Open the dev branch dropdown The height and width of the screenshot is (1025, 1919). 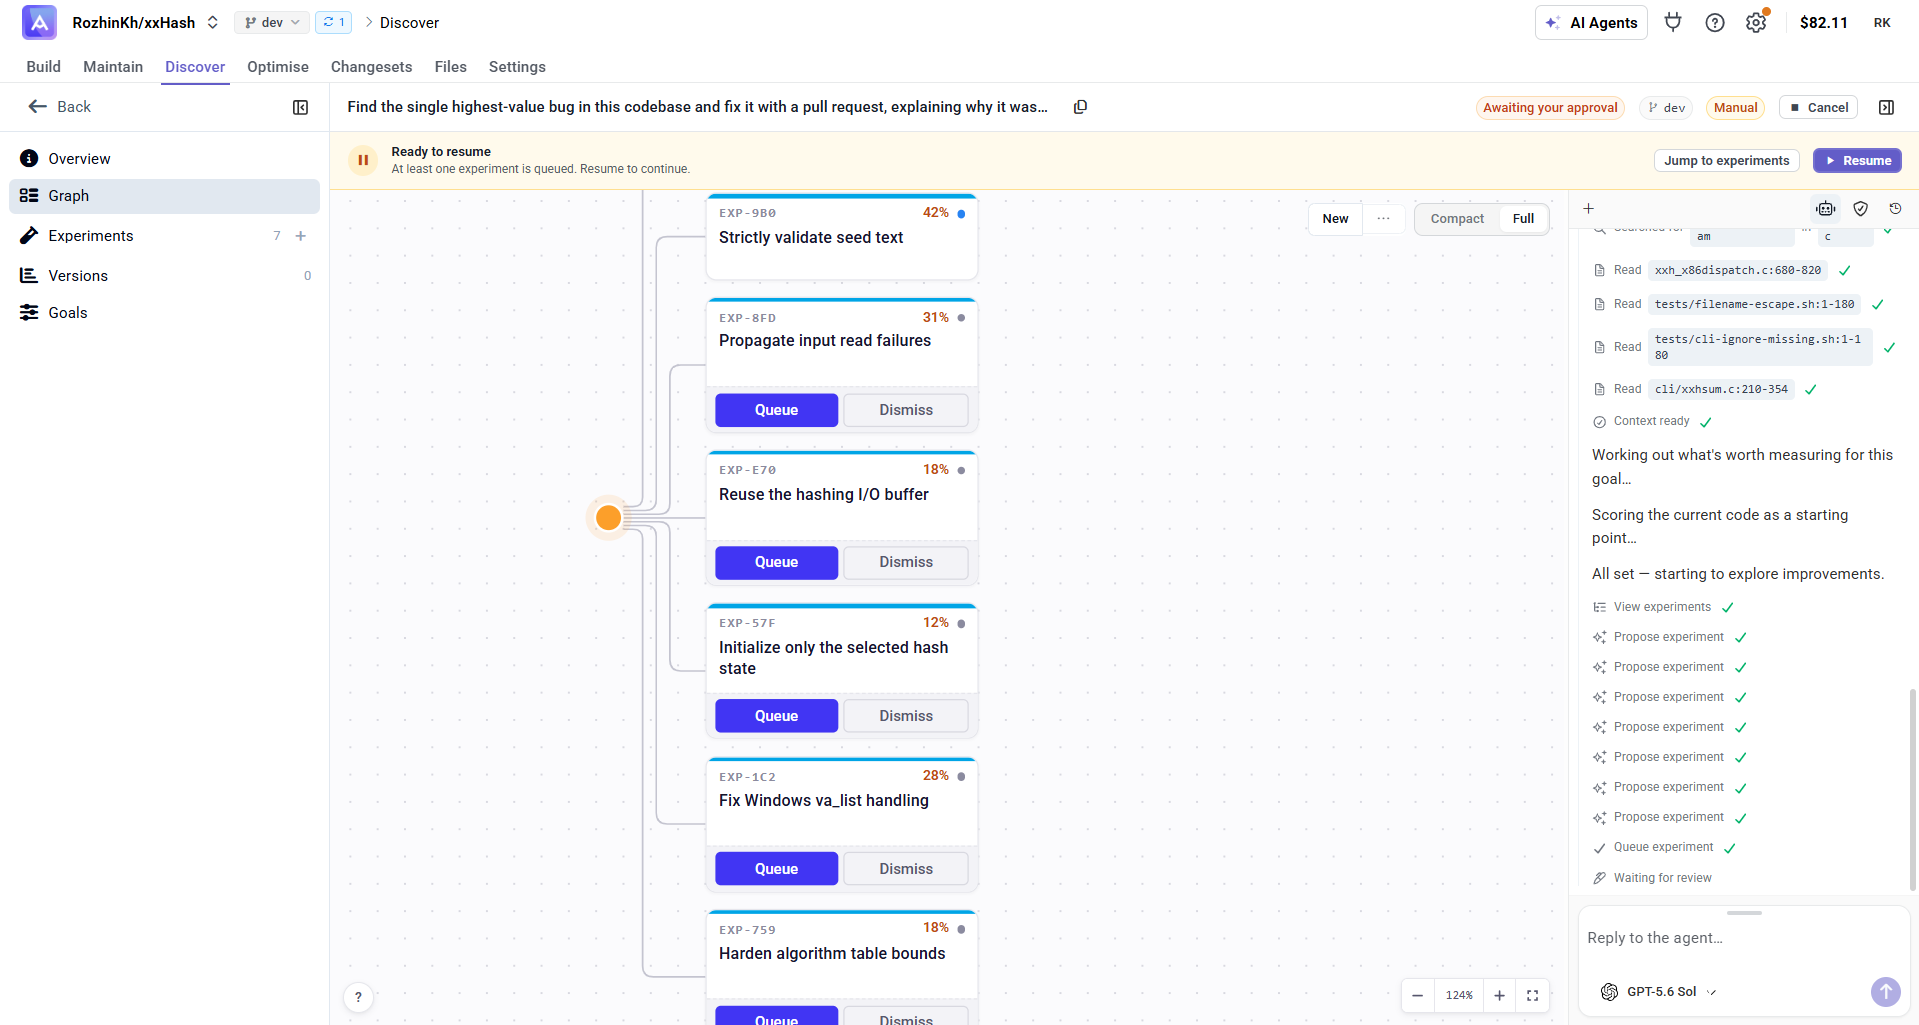[x=272, y=22]
